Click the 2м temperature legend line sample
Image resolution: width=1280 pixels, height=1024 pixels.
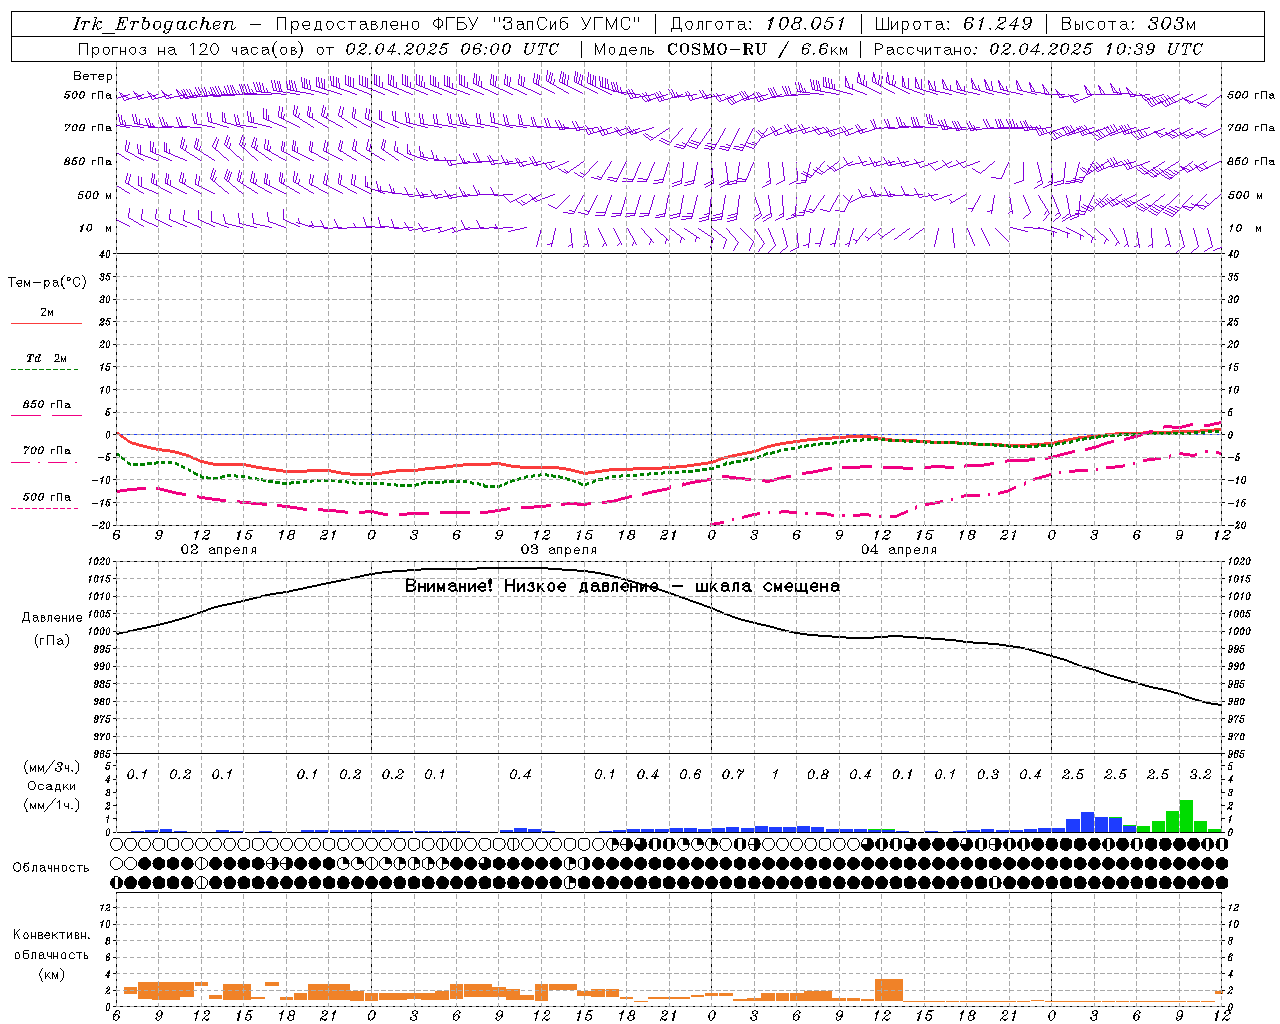tap(46, 323)
